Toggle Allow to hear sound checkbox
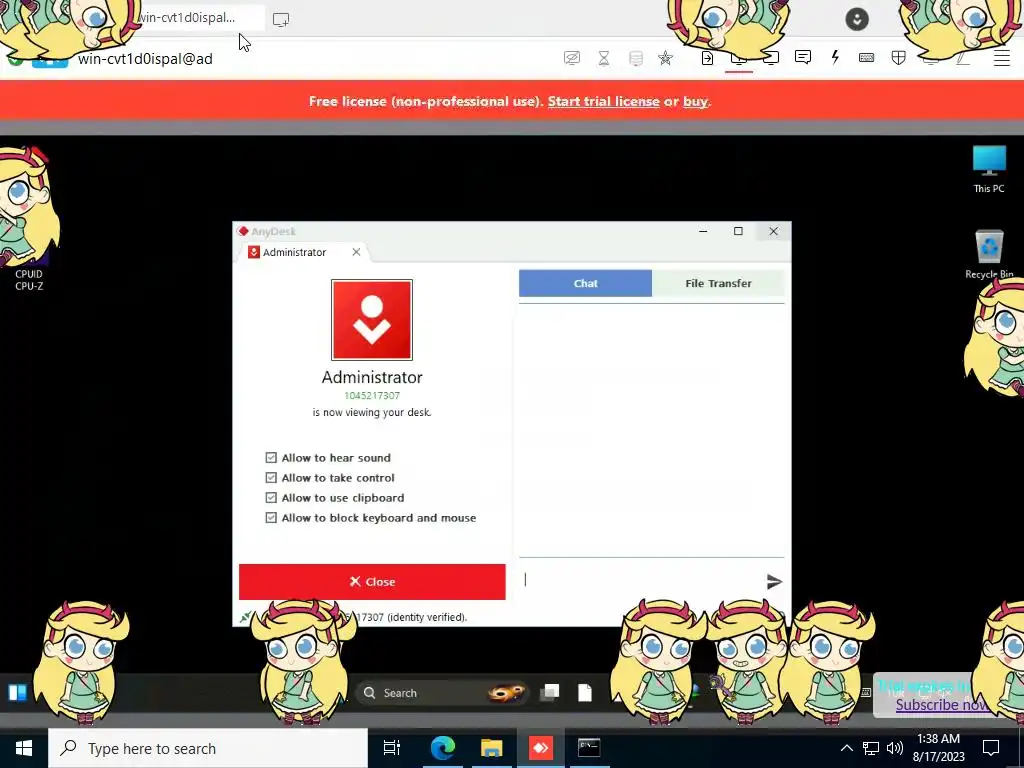 [271, 458]
